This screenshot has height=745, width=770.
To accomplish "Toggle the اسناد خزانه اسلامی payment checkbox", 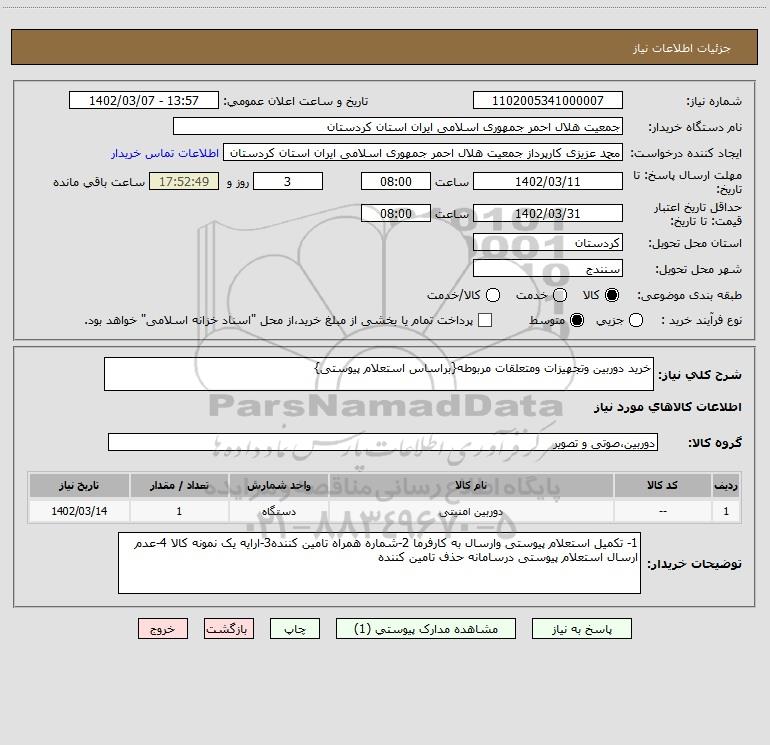I will pos(485,320).
